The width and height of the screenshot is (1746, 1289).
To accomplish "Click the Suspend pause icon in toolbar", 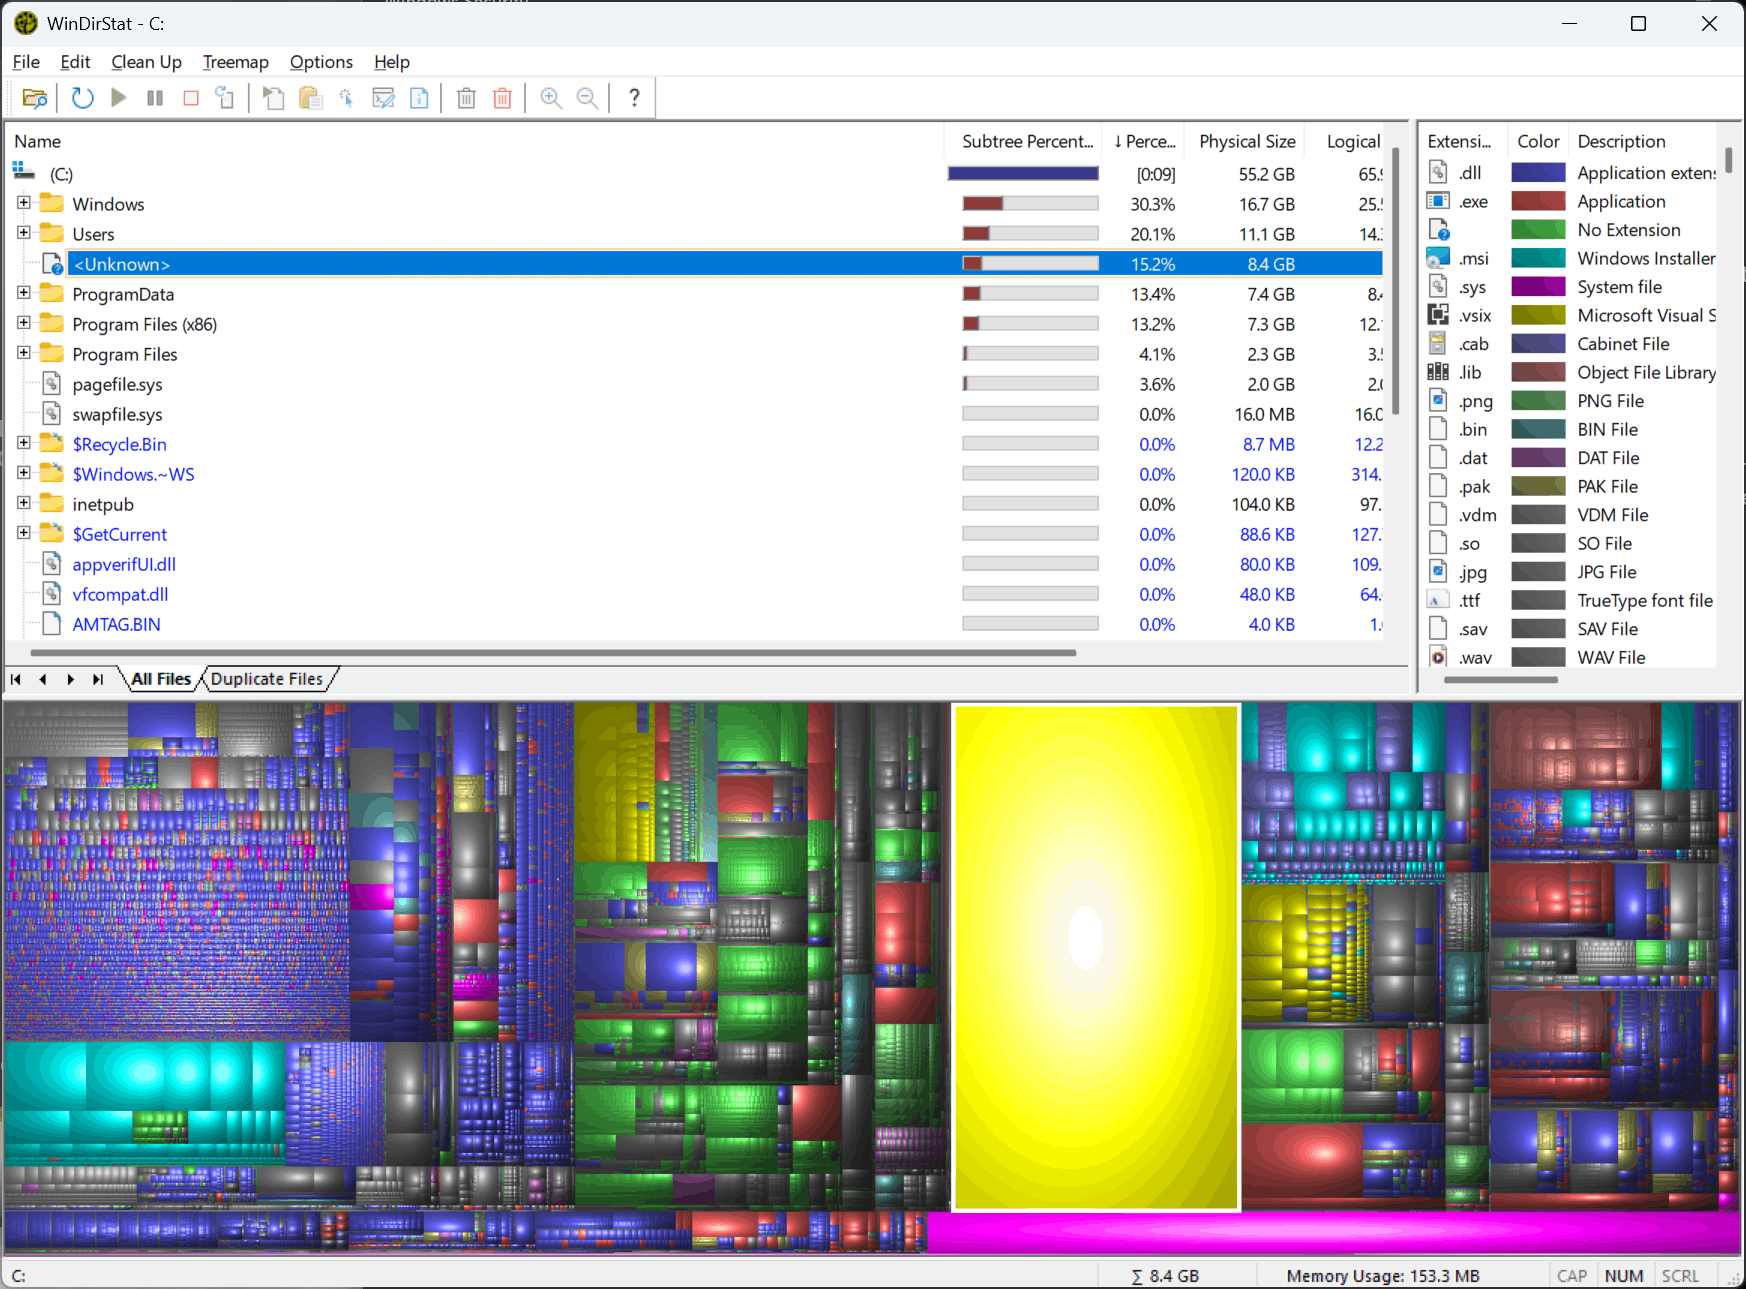I will 155,98.
